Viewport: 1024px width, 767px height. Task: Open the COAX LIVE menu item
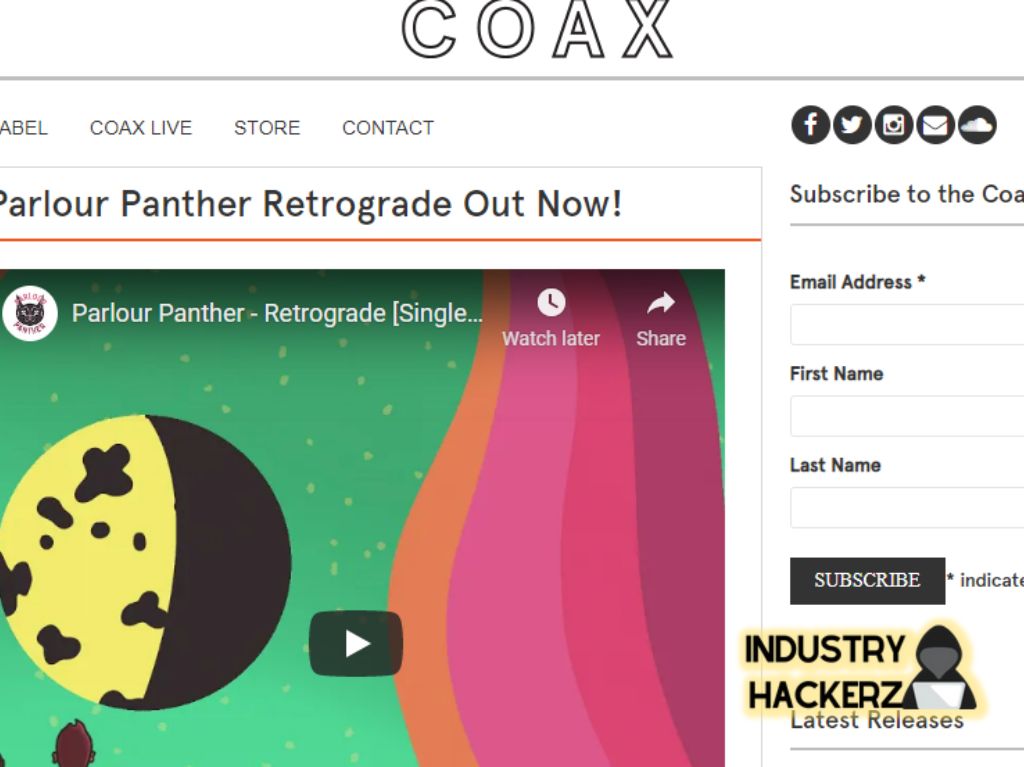[x=141, y=128]
